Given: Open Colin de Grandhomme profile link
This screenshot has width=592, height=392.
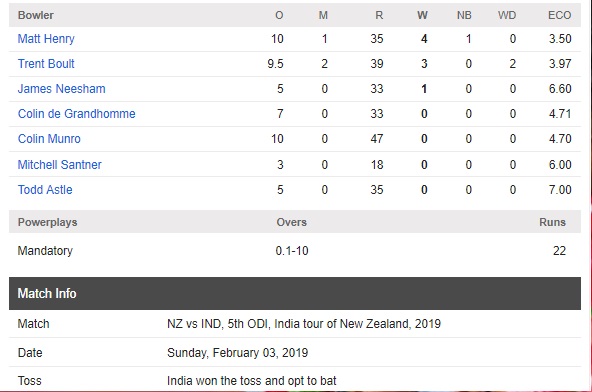Looking at the screenshot, I should pos(77,114).
